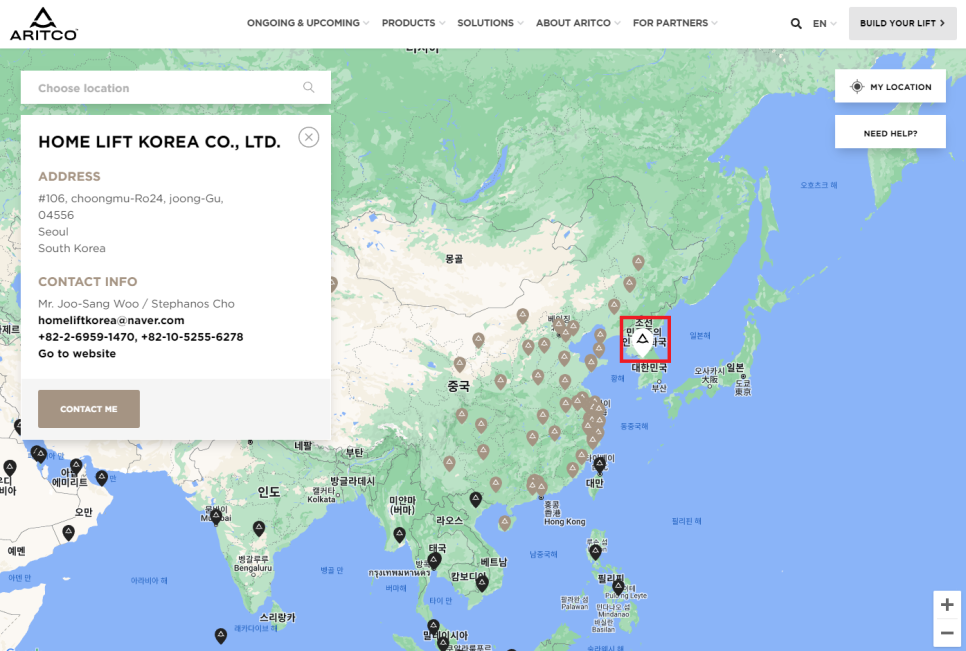This screenshot has height=651, width=966.
Task: Click the +82-2-6959-1470 phone number
Action: point(87,337)
